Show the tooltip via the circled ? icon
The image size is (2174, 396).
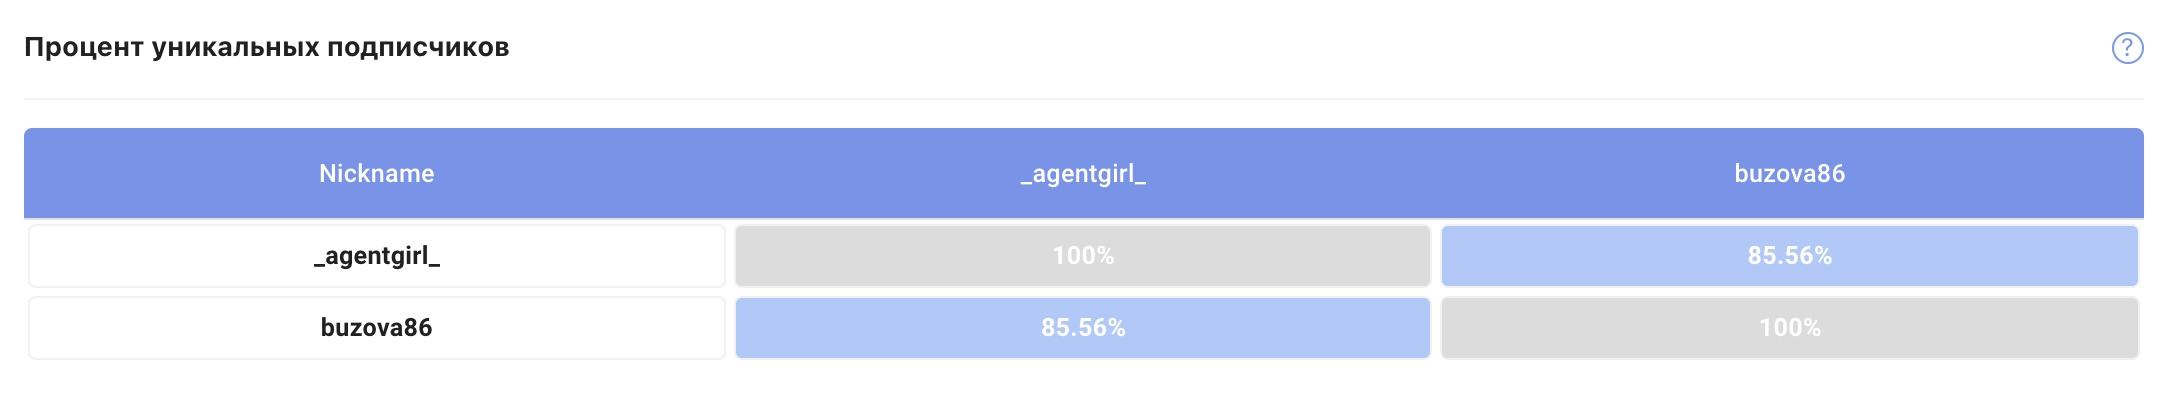[x=2127, y=48]
